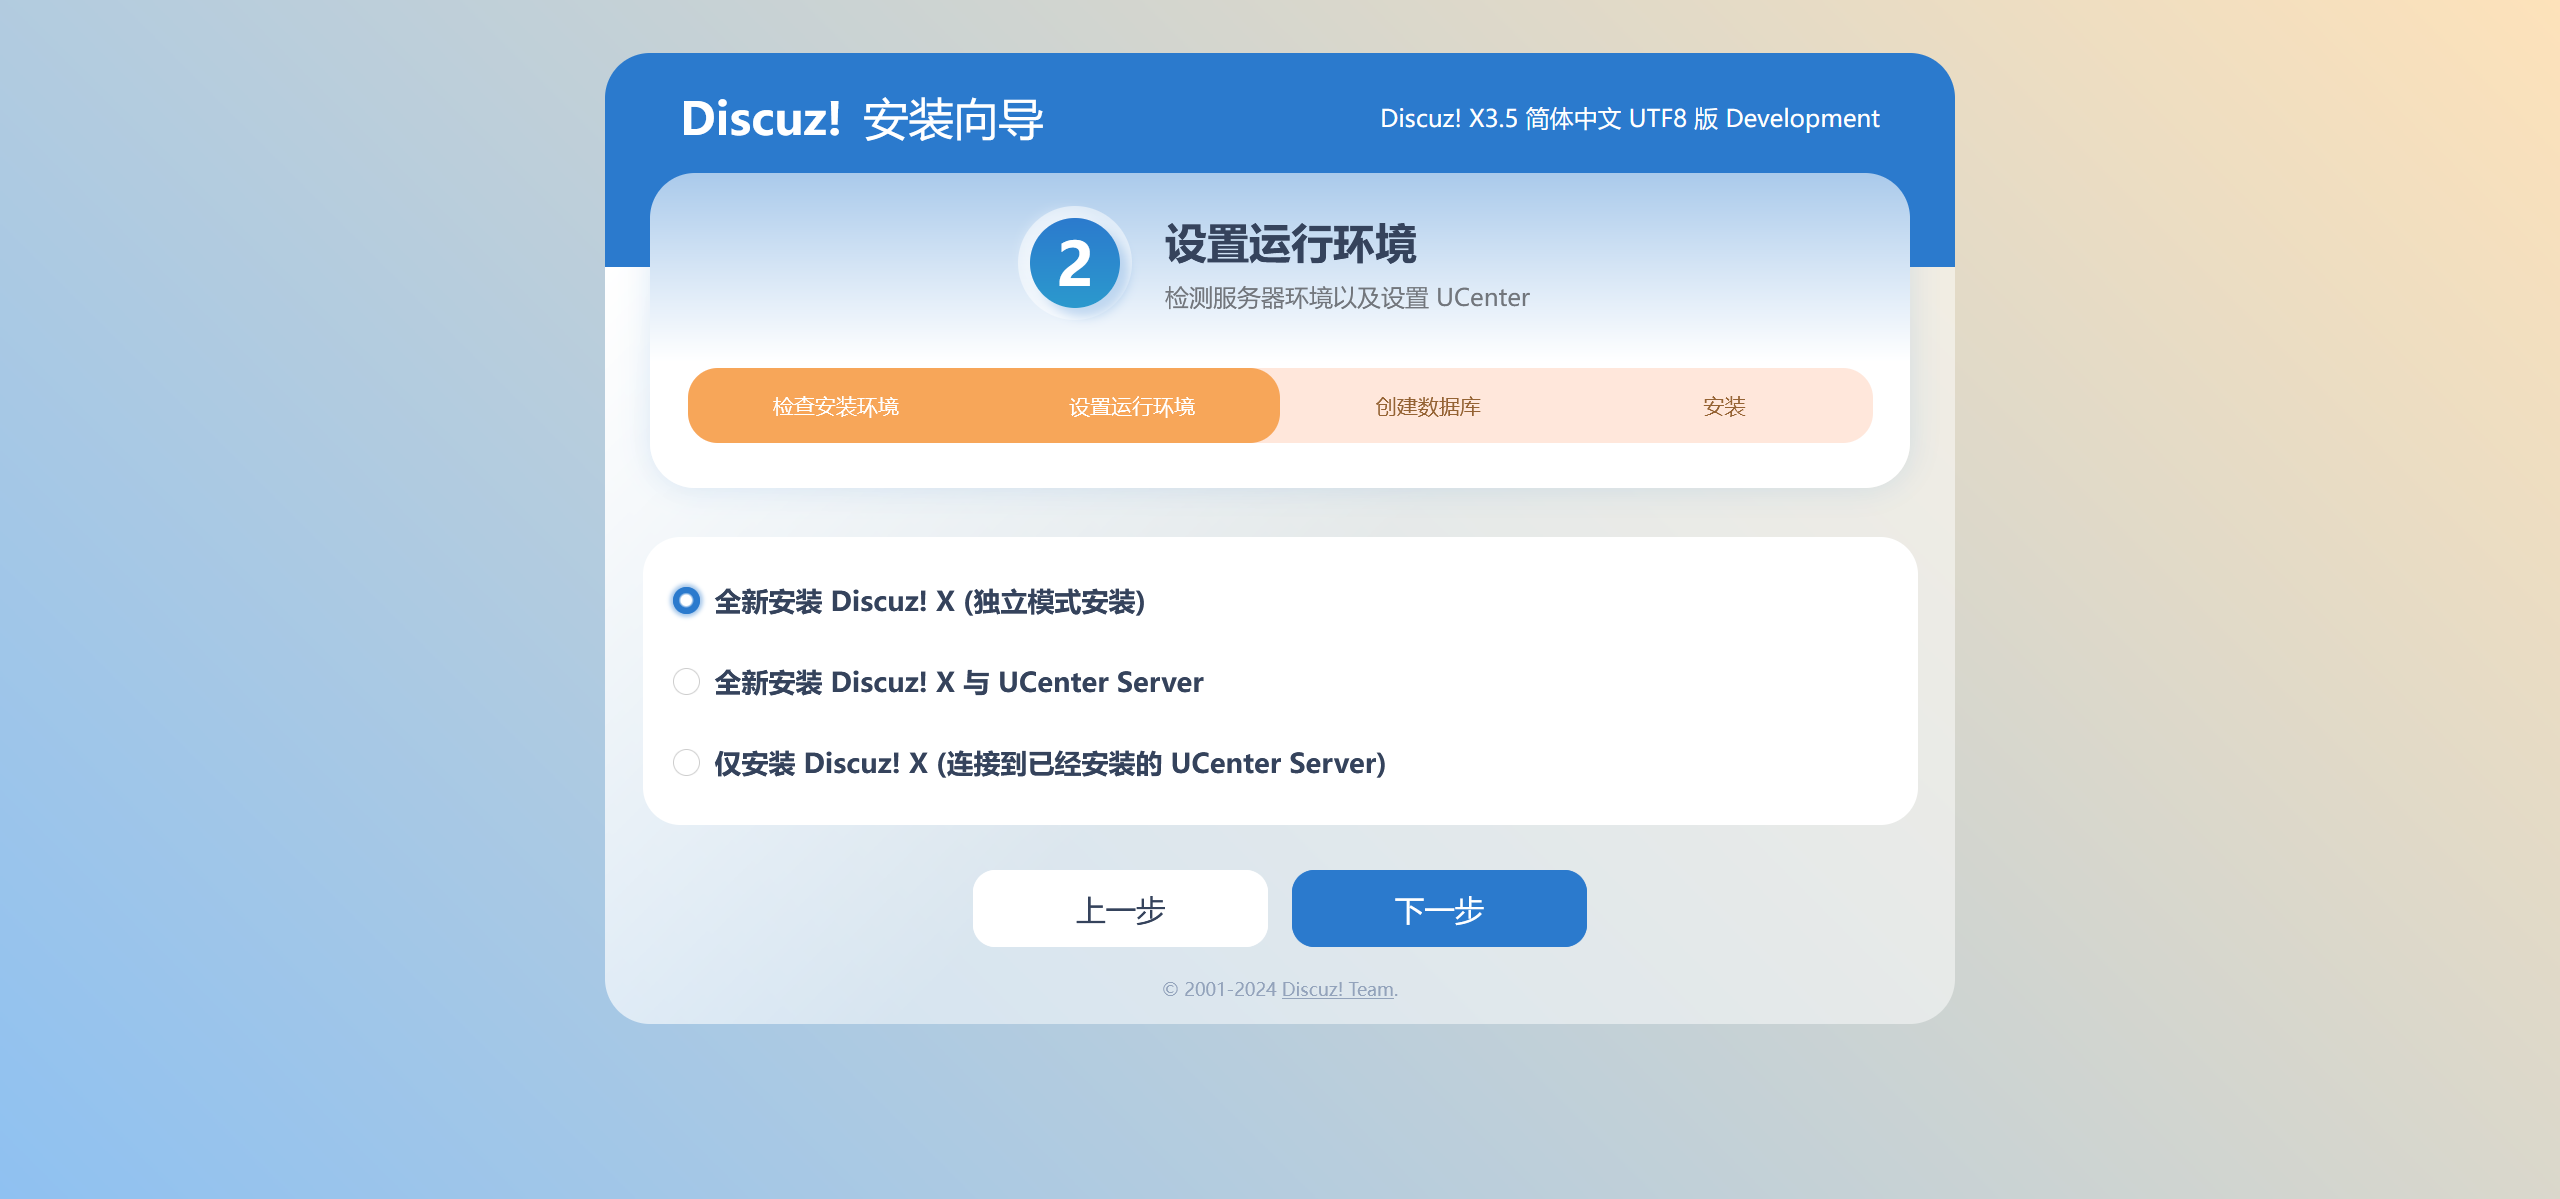Viewport: 2560px width, 1199px height.
Task: Choose connect to existing UCenter Server radio
Action: 686,763
